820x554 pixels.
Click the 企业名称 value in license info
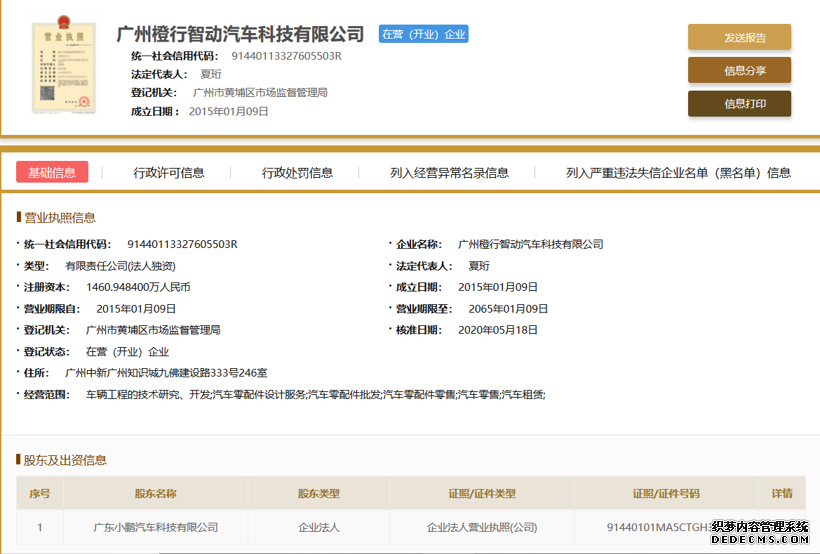point(531,244)
